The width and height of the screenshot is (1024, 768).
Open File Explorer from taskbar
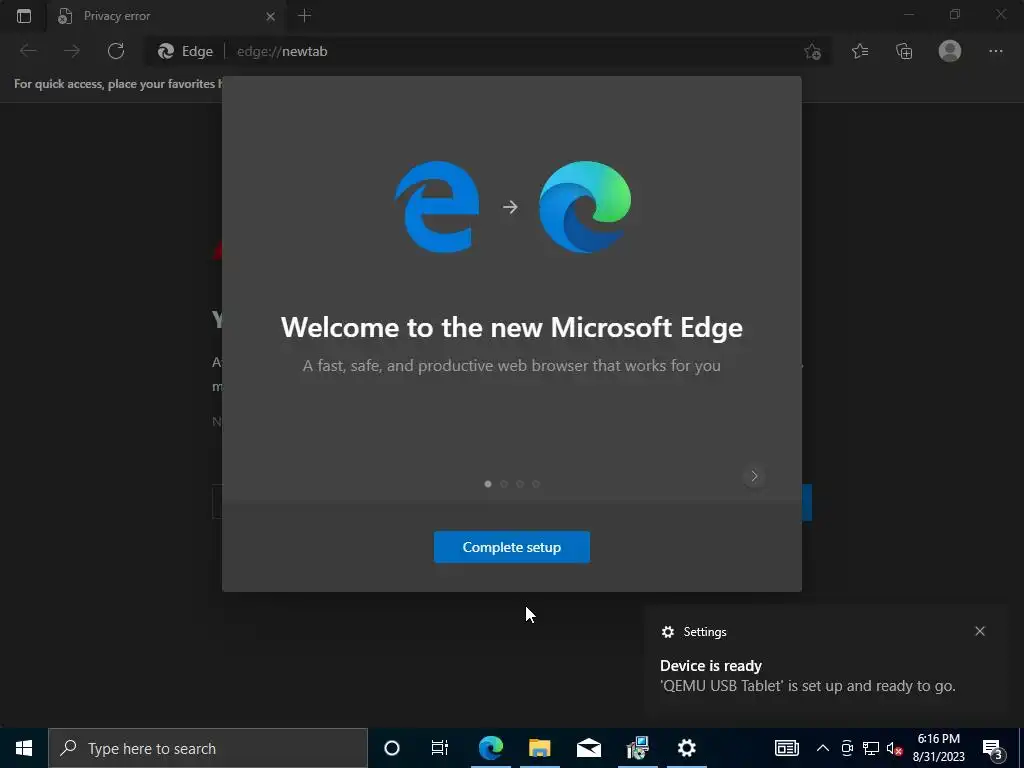pyautogui.click(x=539, y=748)
